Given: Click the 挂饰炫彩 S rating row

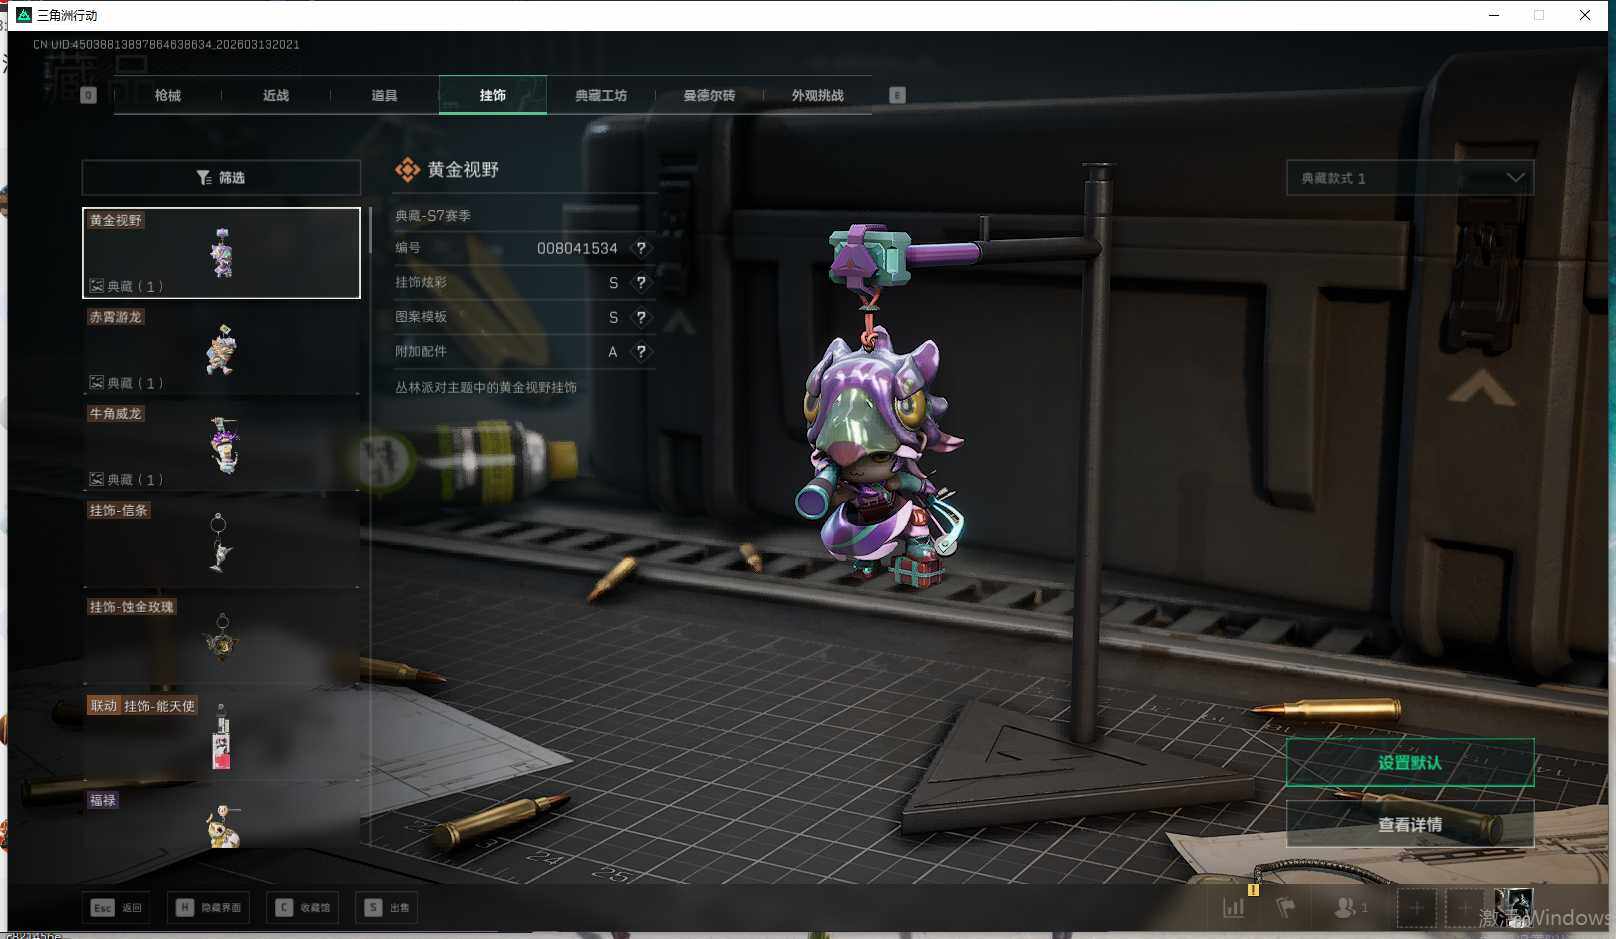Looking at the screenshot, I should point(524,283).
